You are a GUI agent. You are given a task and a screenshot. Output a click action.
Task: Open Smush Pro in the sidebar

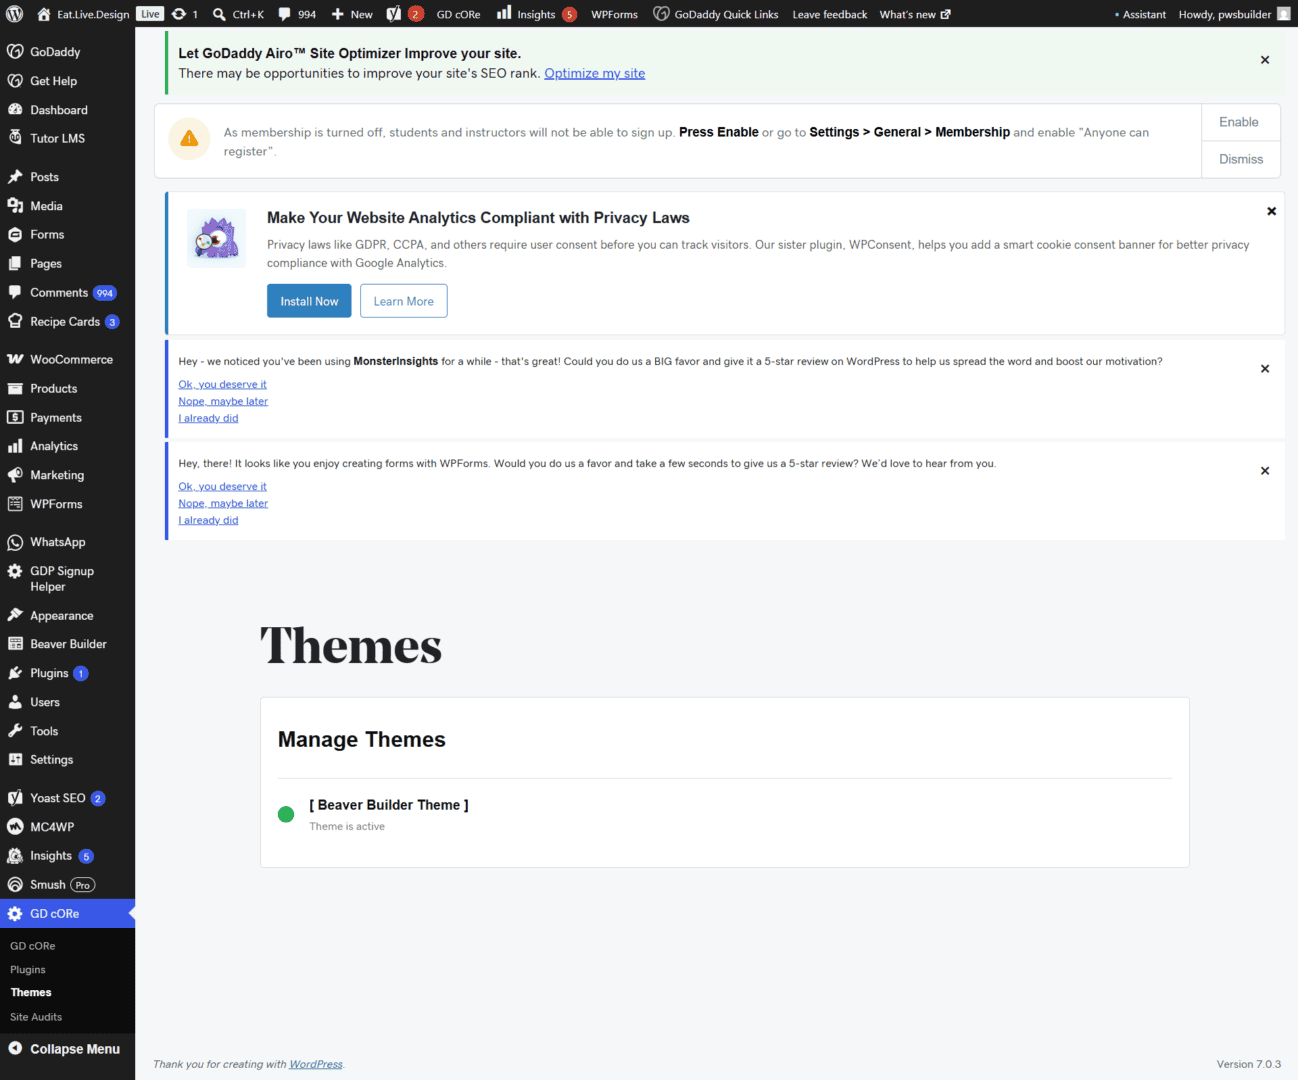pos(67,885)
